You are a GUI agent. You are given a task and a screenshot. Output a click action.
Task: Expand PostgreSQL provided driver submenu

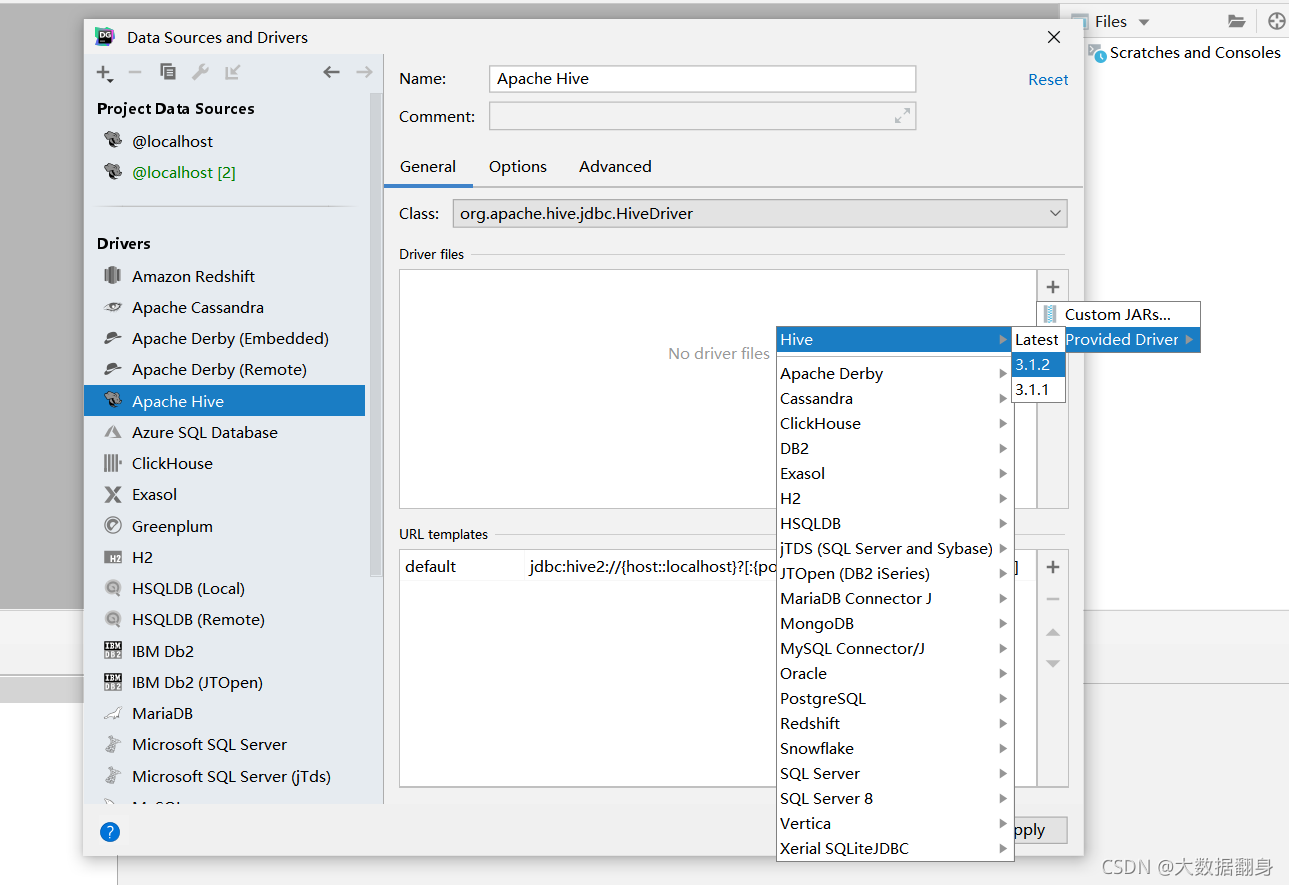pos(894,698)
